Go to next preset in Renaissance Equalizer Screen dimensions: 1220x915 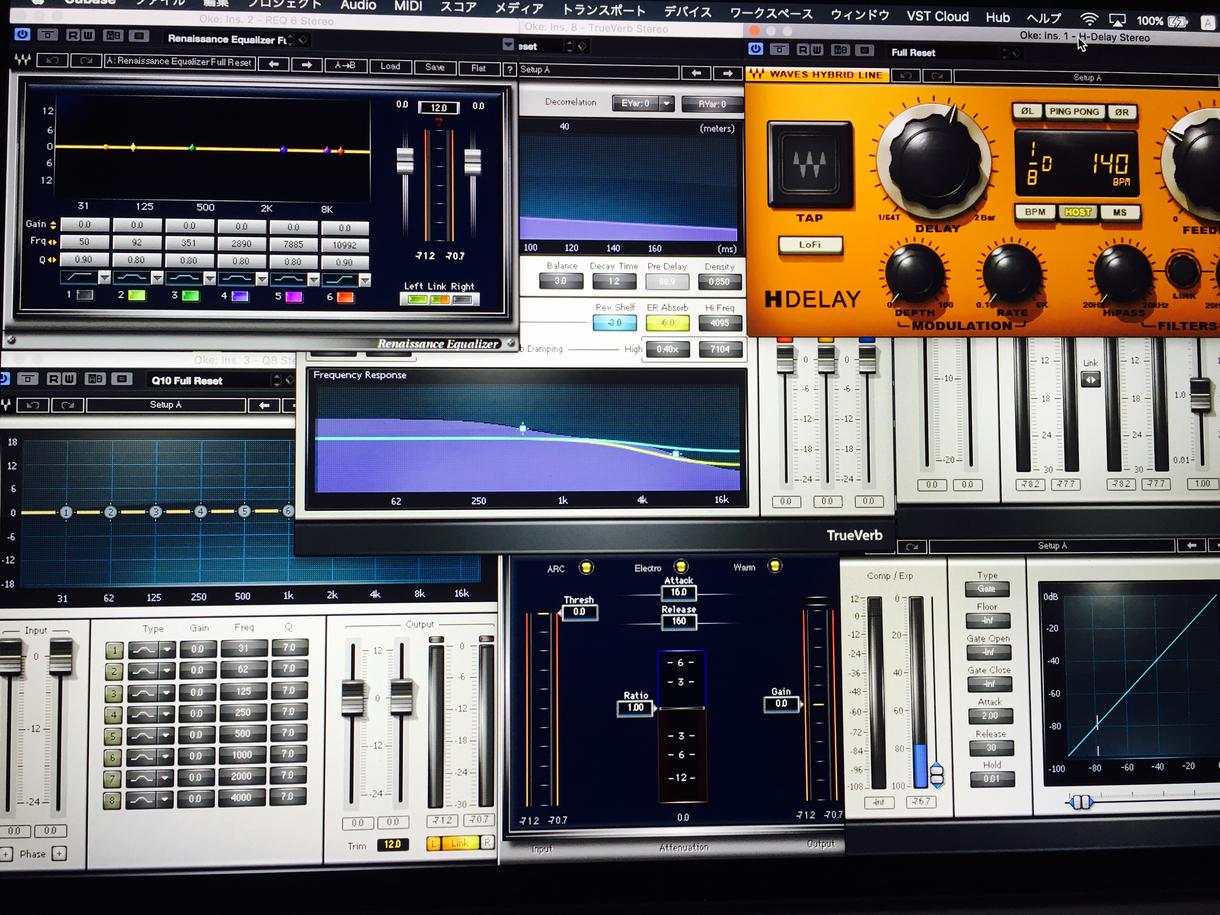click(x=307, y=65)
